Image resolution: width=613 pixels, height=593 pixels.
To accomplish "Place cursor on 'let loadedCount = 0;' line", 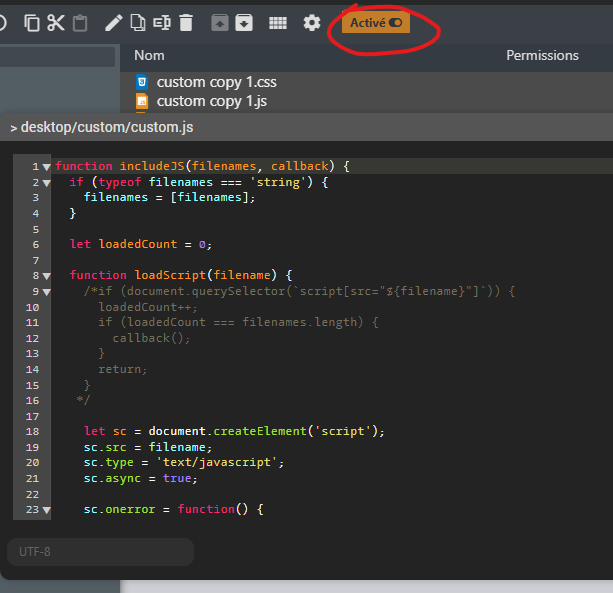I will 141,244.
